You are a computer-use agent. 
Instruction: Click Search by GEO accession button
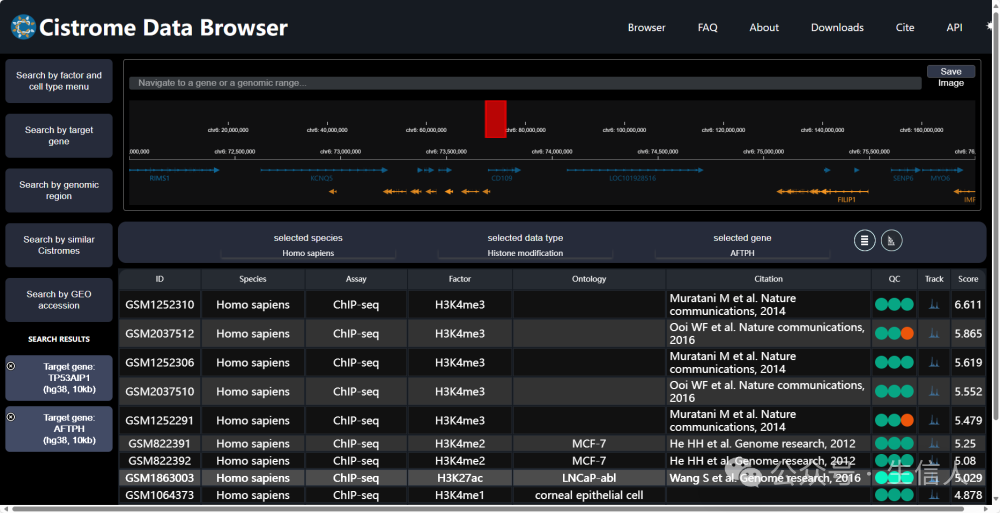59,300
